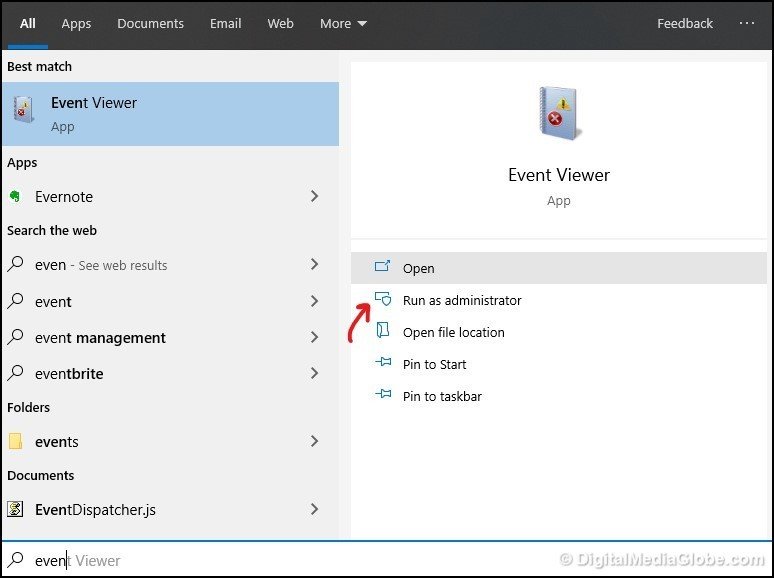This screenshot has height=578, width=774.
Task: Click the Search the web header
Action: 52,231
